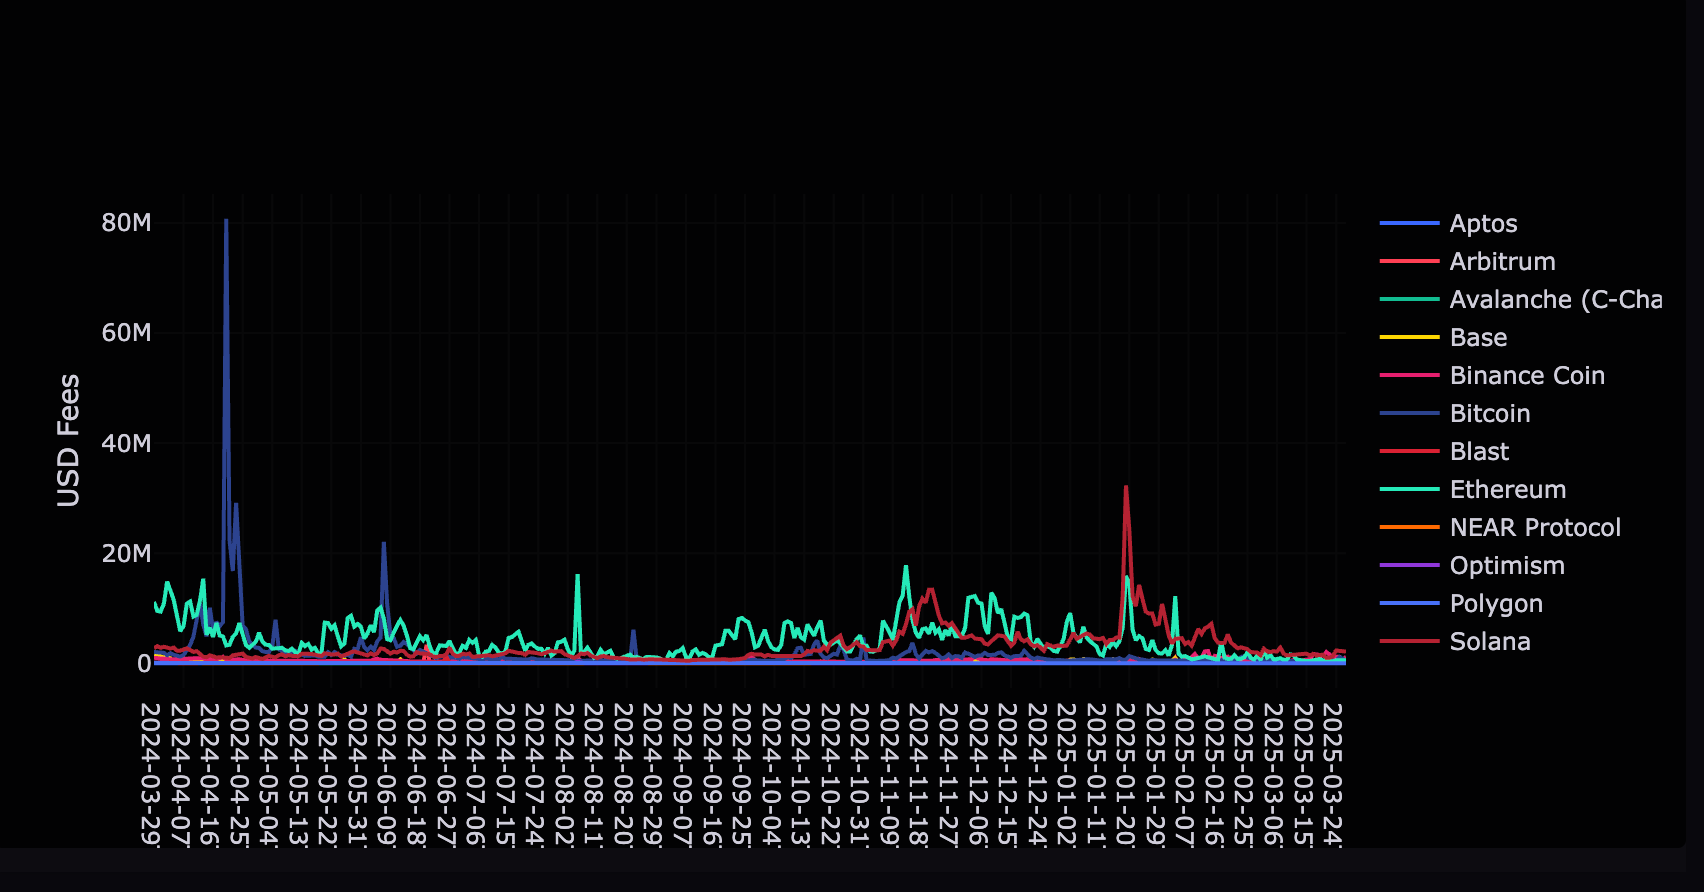This screenshot has height=892, width=1704.
Task: Disable the Blast trace in legend
Action: coord(1479,452)
